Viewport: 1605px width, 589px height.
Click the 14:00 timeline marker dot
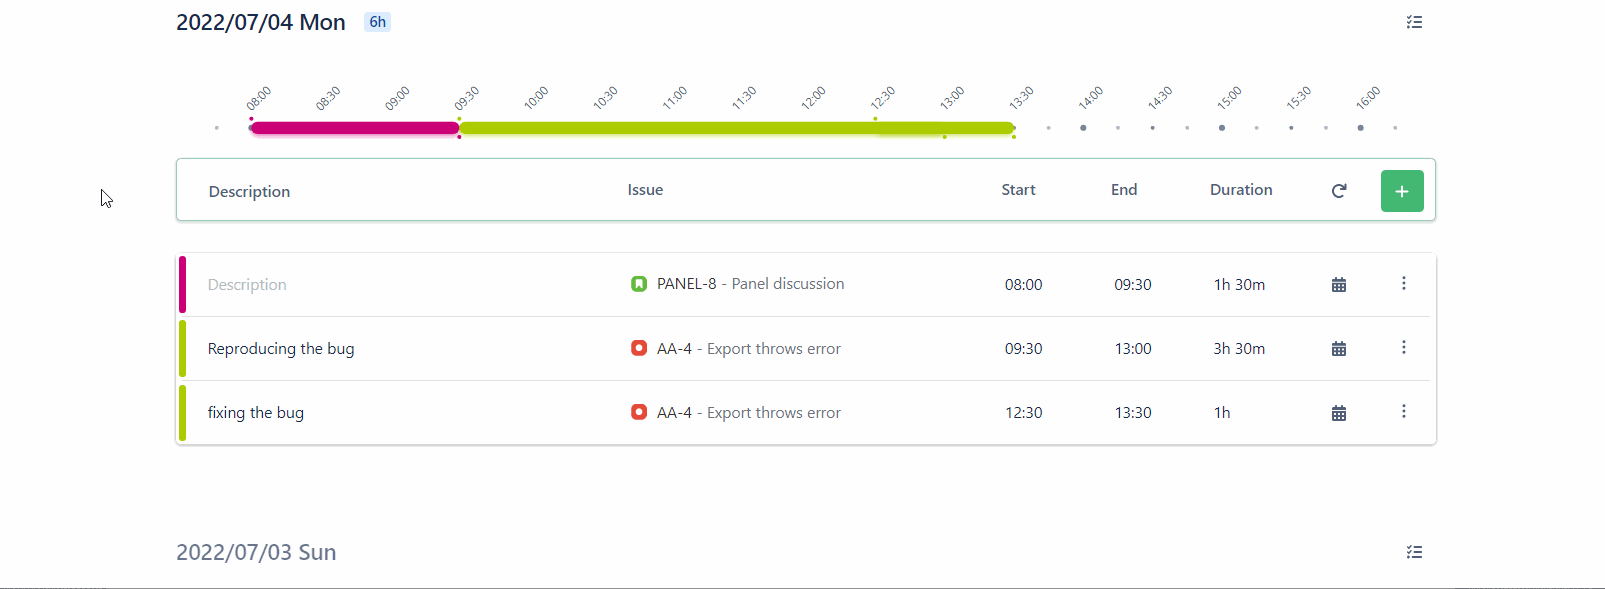(x=1083, y=128)
